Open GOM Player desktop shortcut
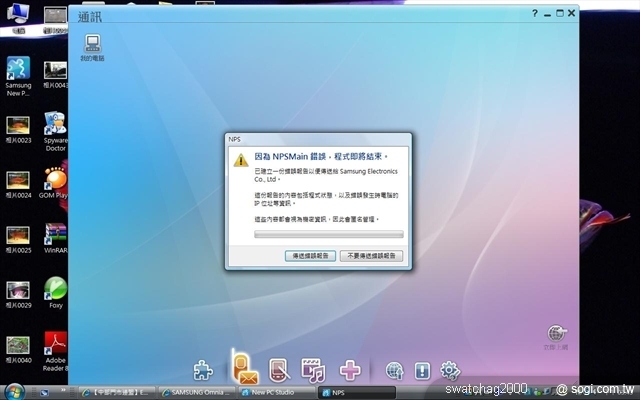Image resolution: width=640 pixels, height=400 pixels. point(55,183)
